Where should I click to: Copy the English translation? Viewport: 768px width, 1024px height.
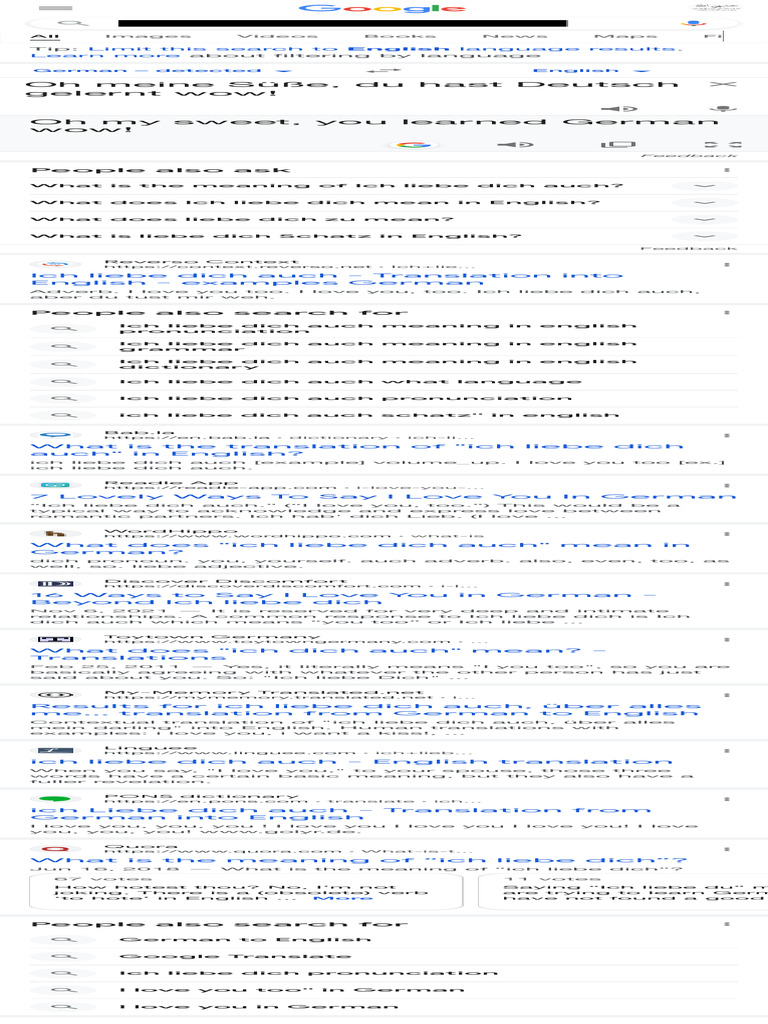coord(618,144)
